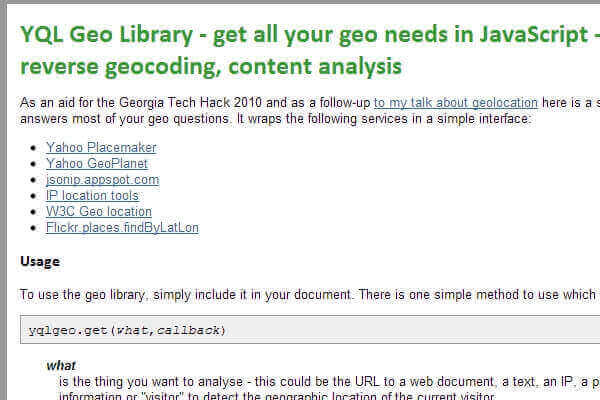This screenshot has height=400, width=600.
Task: Go to the W3C Geo location link
Action: pos(99,211)
